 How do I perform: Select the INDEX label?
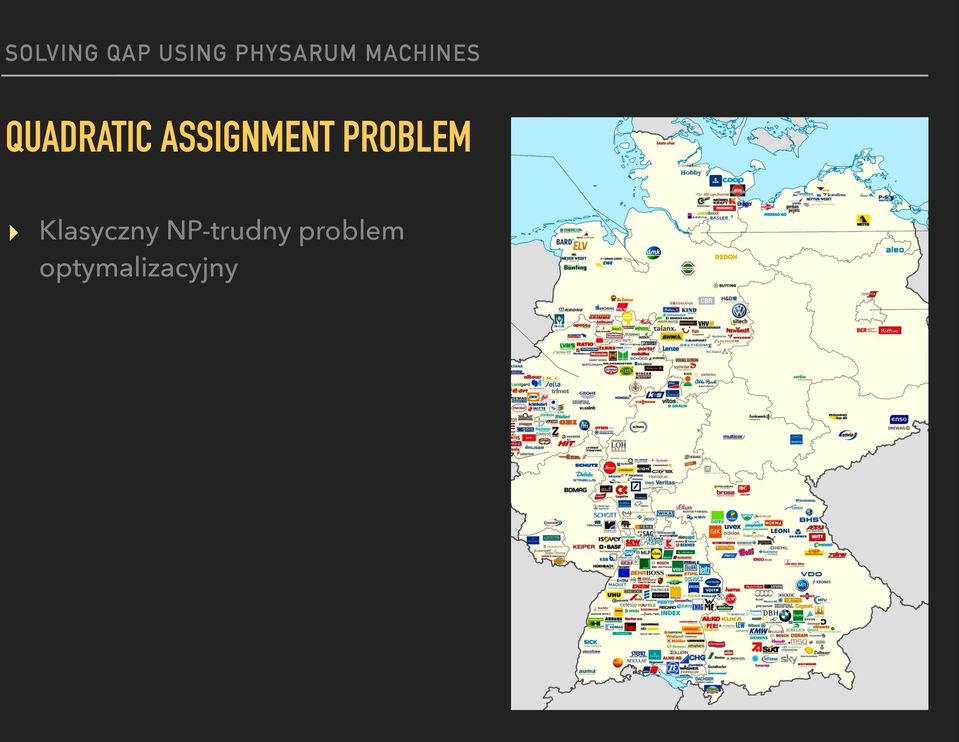click(670, 612)
